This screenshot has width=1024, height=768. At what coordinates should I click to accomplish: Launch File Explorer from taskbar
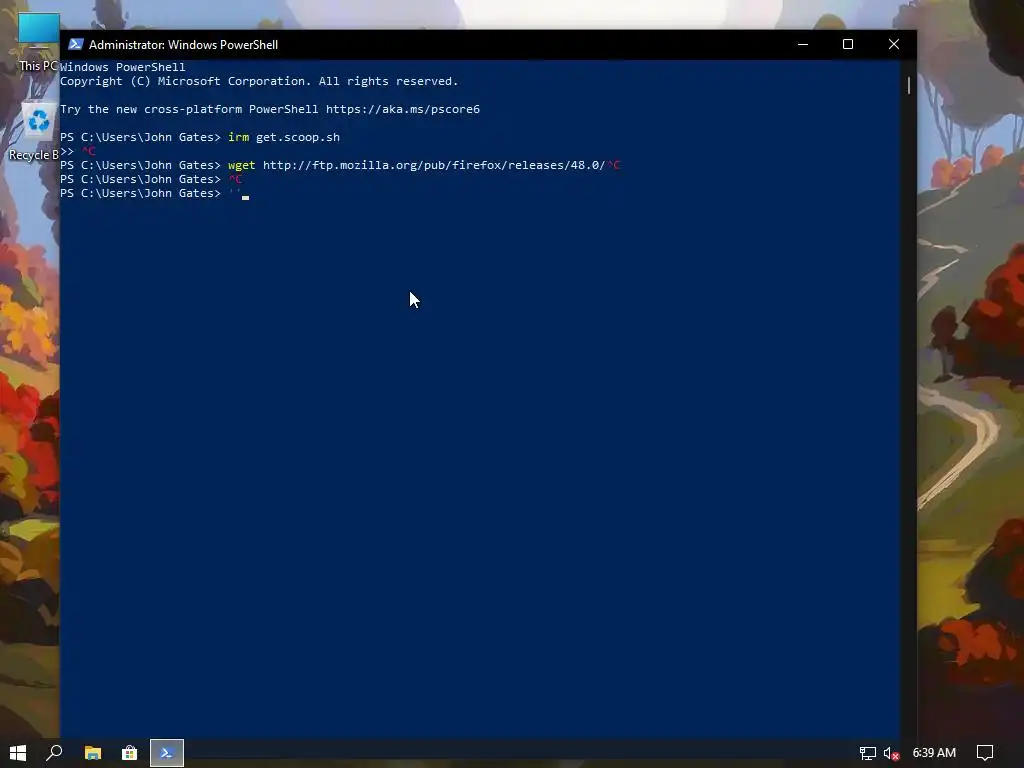(x=93, y=753)
